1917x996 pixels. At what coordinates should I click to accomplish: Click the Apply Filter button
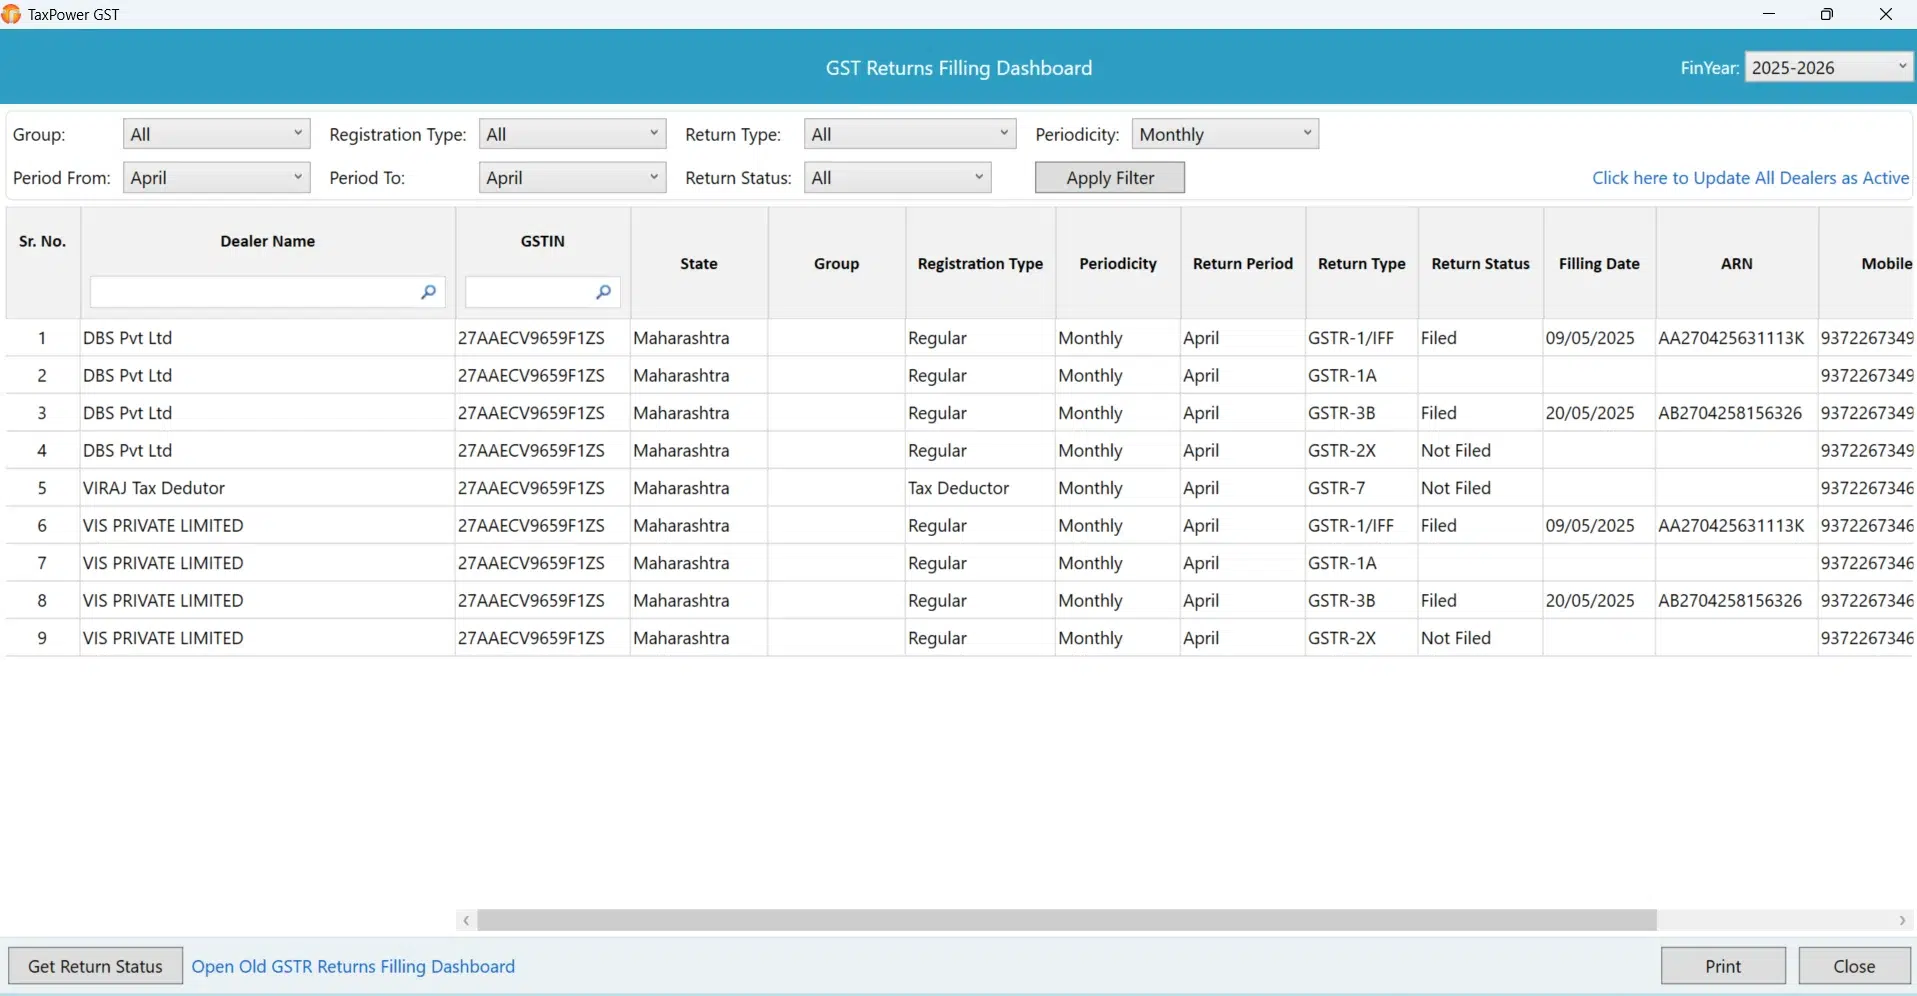click(x=1110, y=177)
